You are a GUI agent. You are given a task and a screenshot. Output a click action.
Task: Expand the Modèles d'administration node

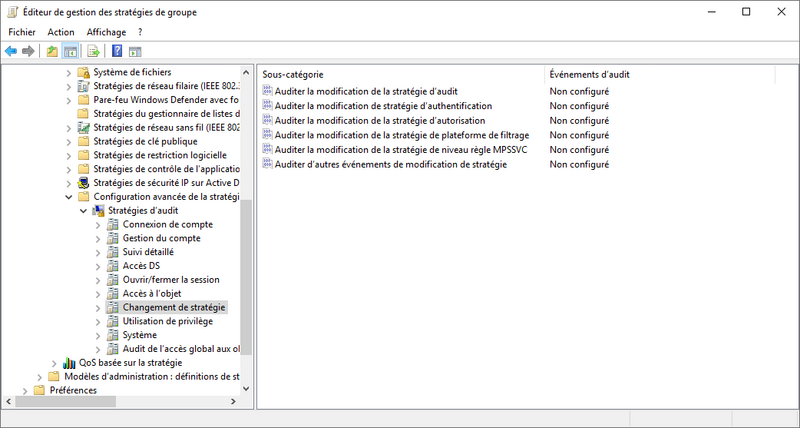[x=39, y=377]
